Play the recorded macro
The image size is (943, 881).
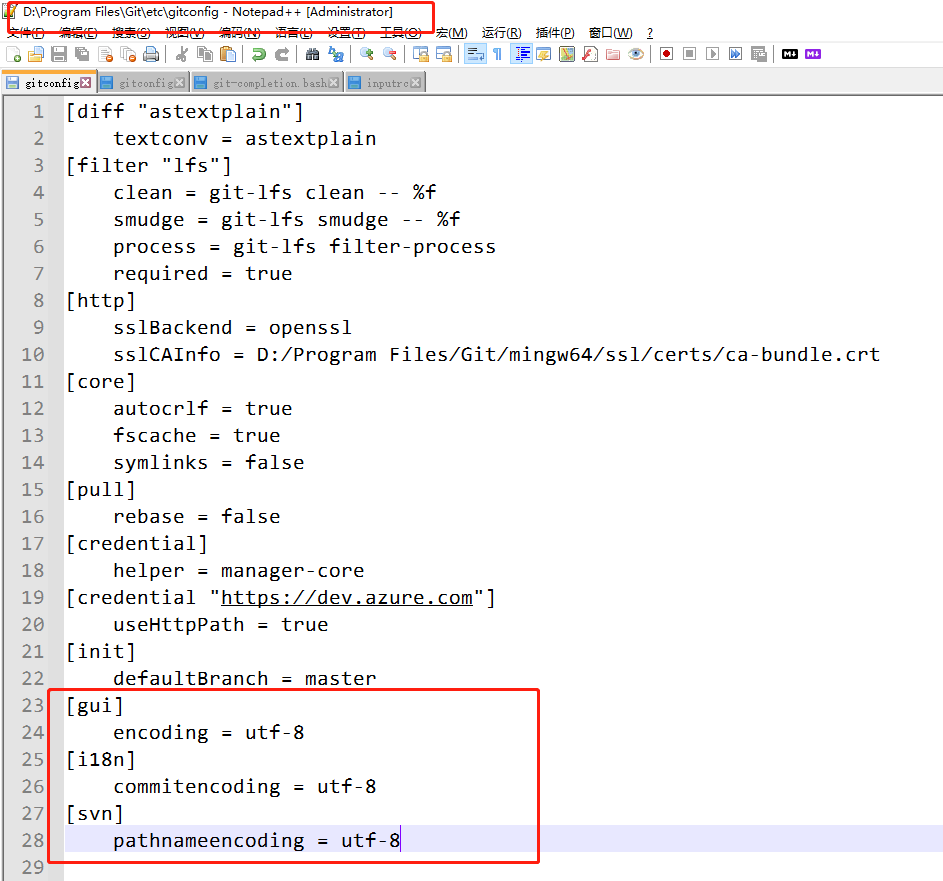[x=714, y=53]
